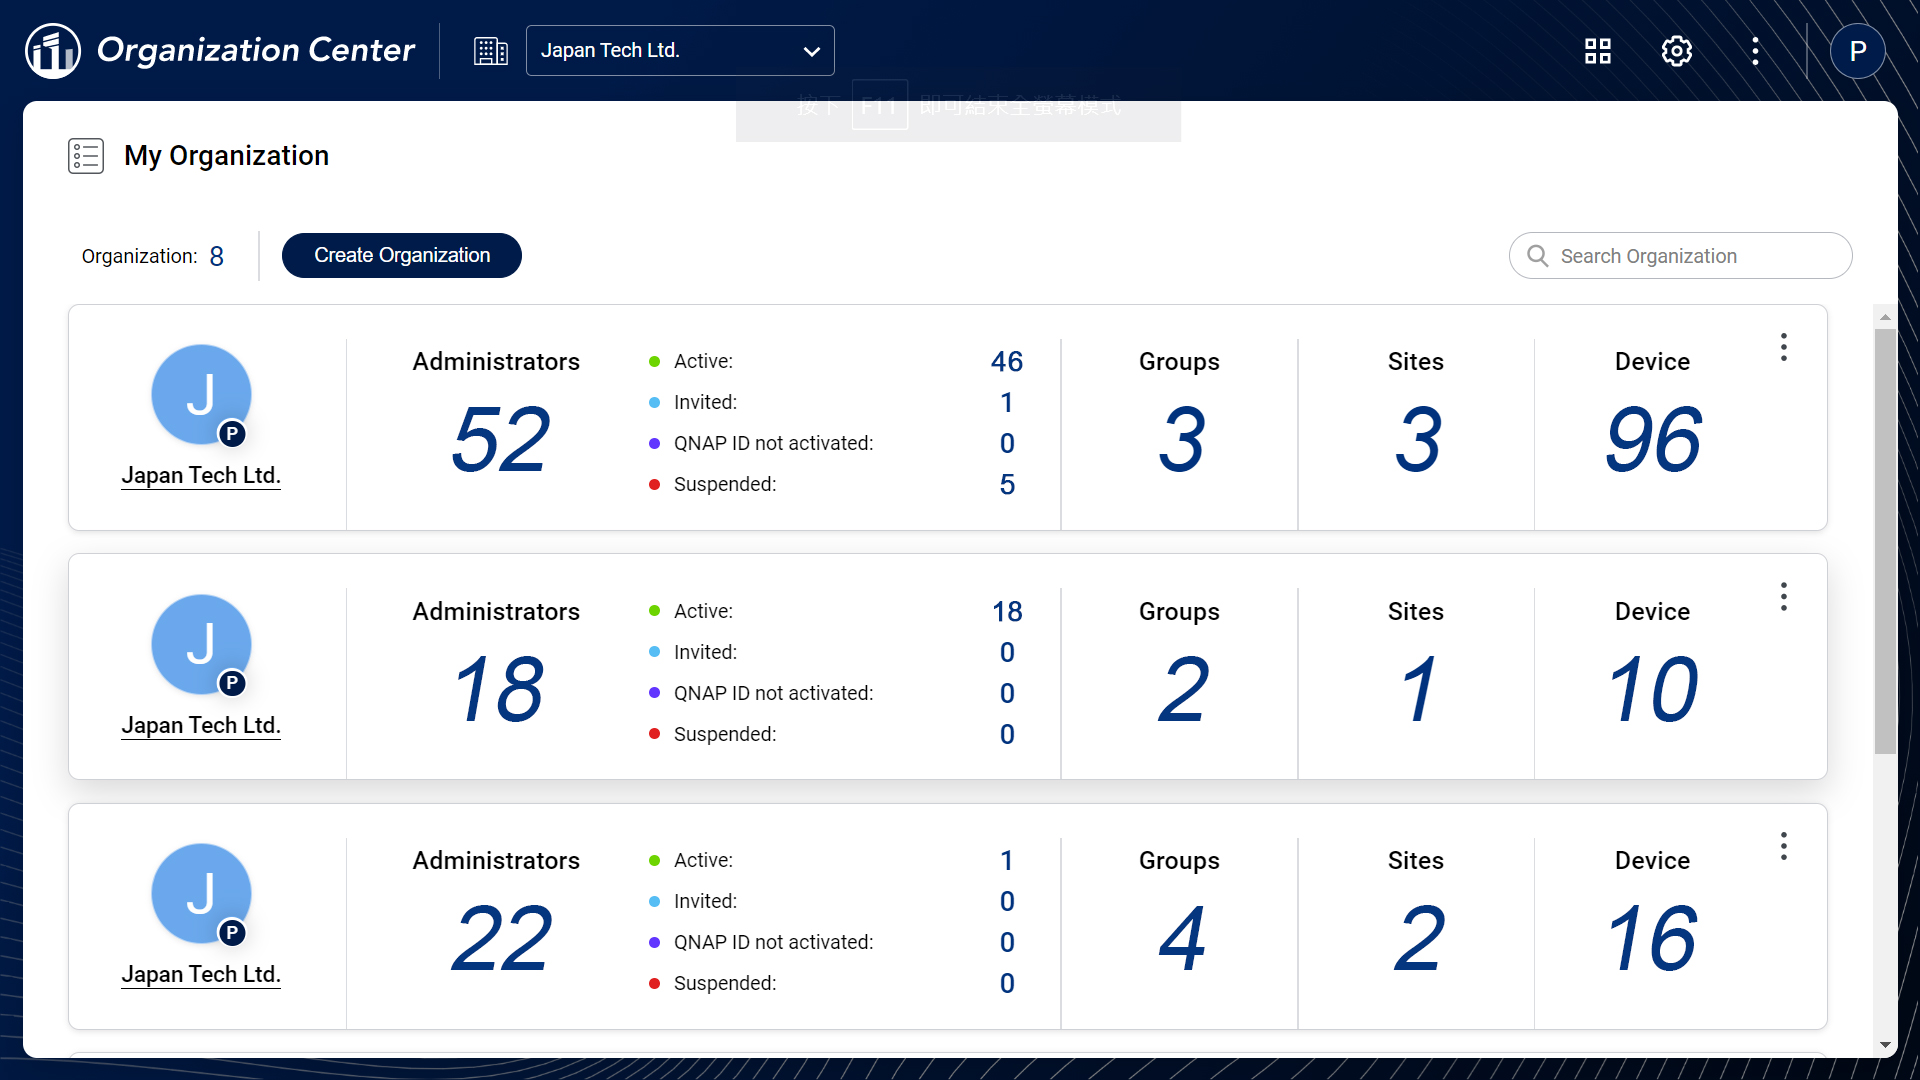Screen dimensions: 1920x1080
Task: Click the vertical scrollbar thumb
Action: [1885, 540]
